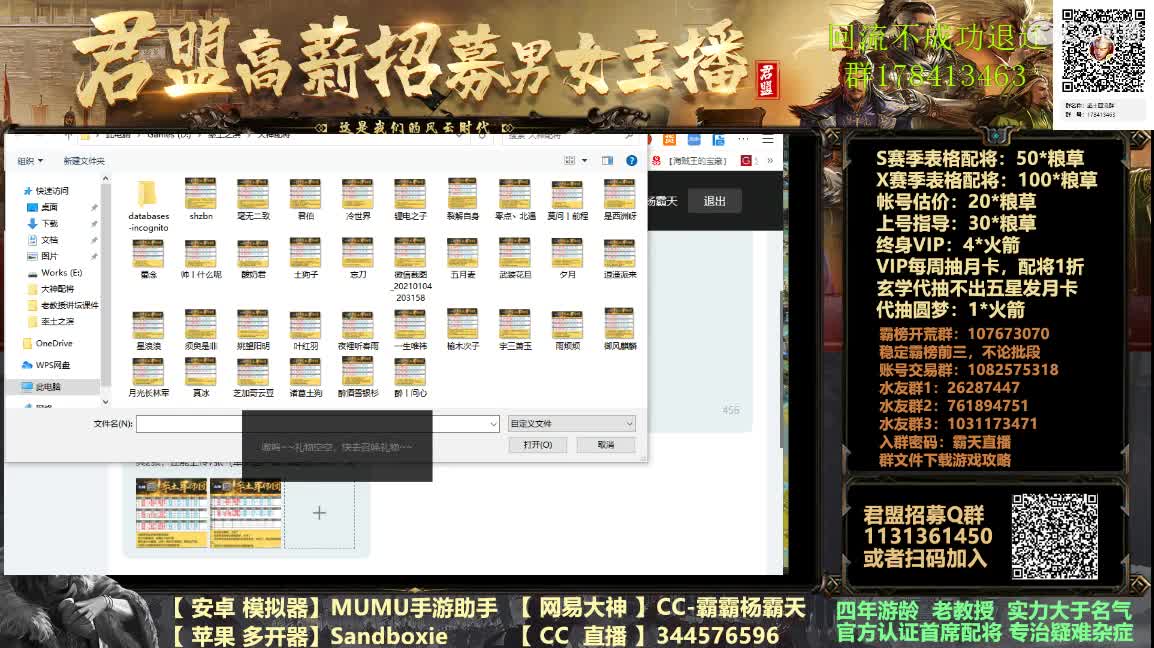Change view layout icon in file dialog
The height and width of the screenshot is (648, 1154).
569,161
